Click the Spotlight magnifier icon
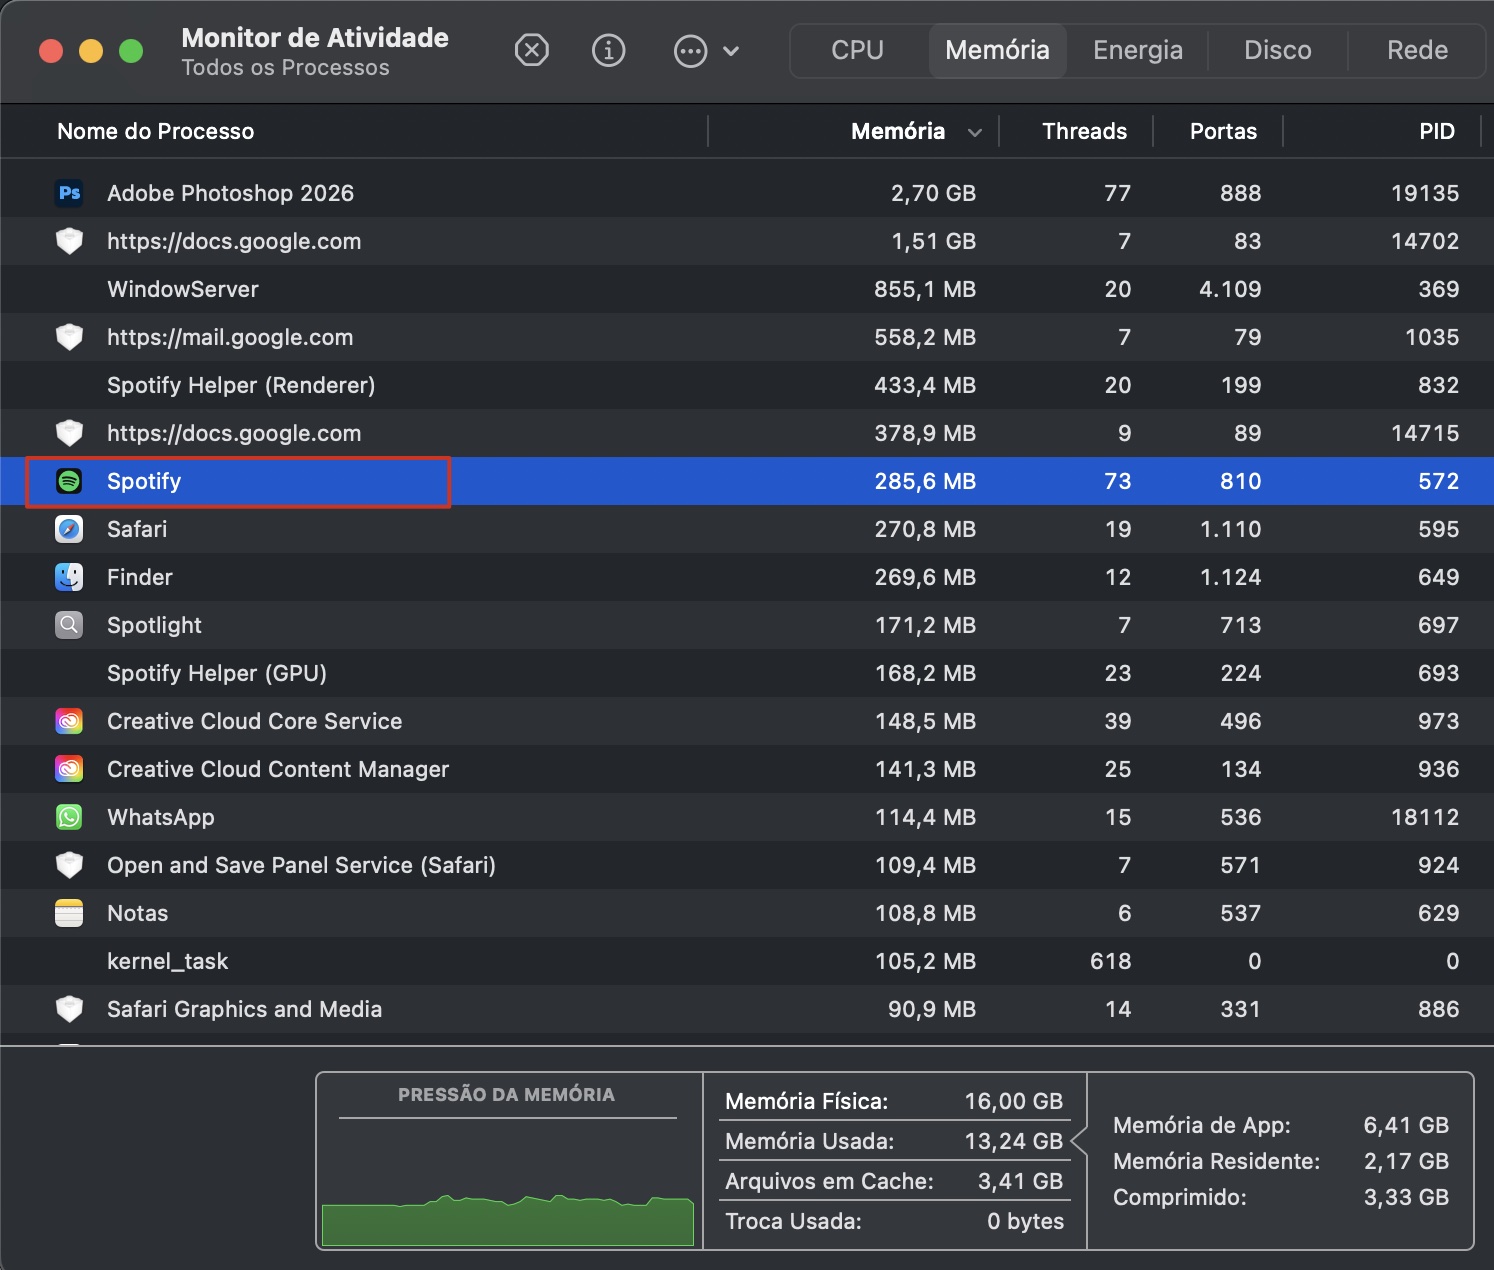 coord(69,625)
